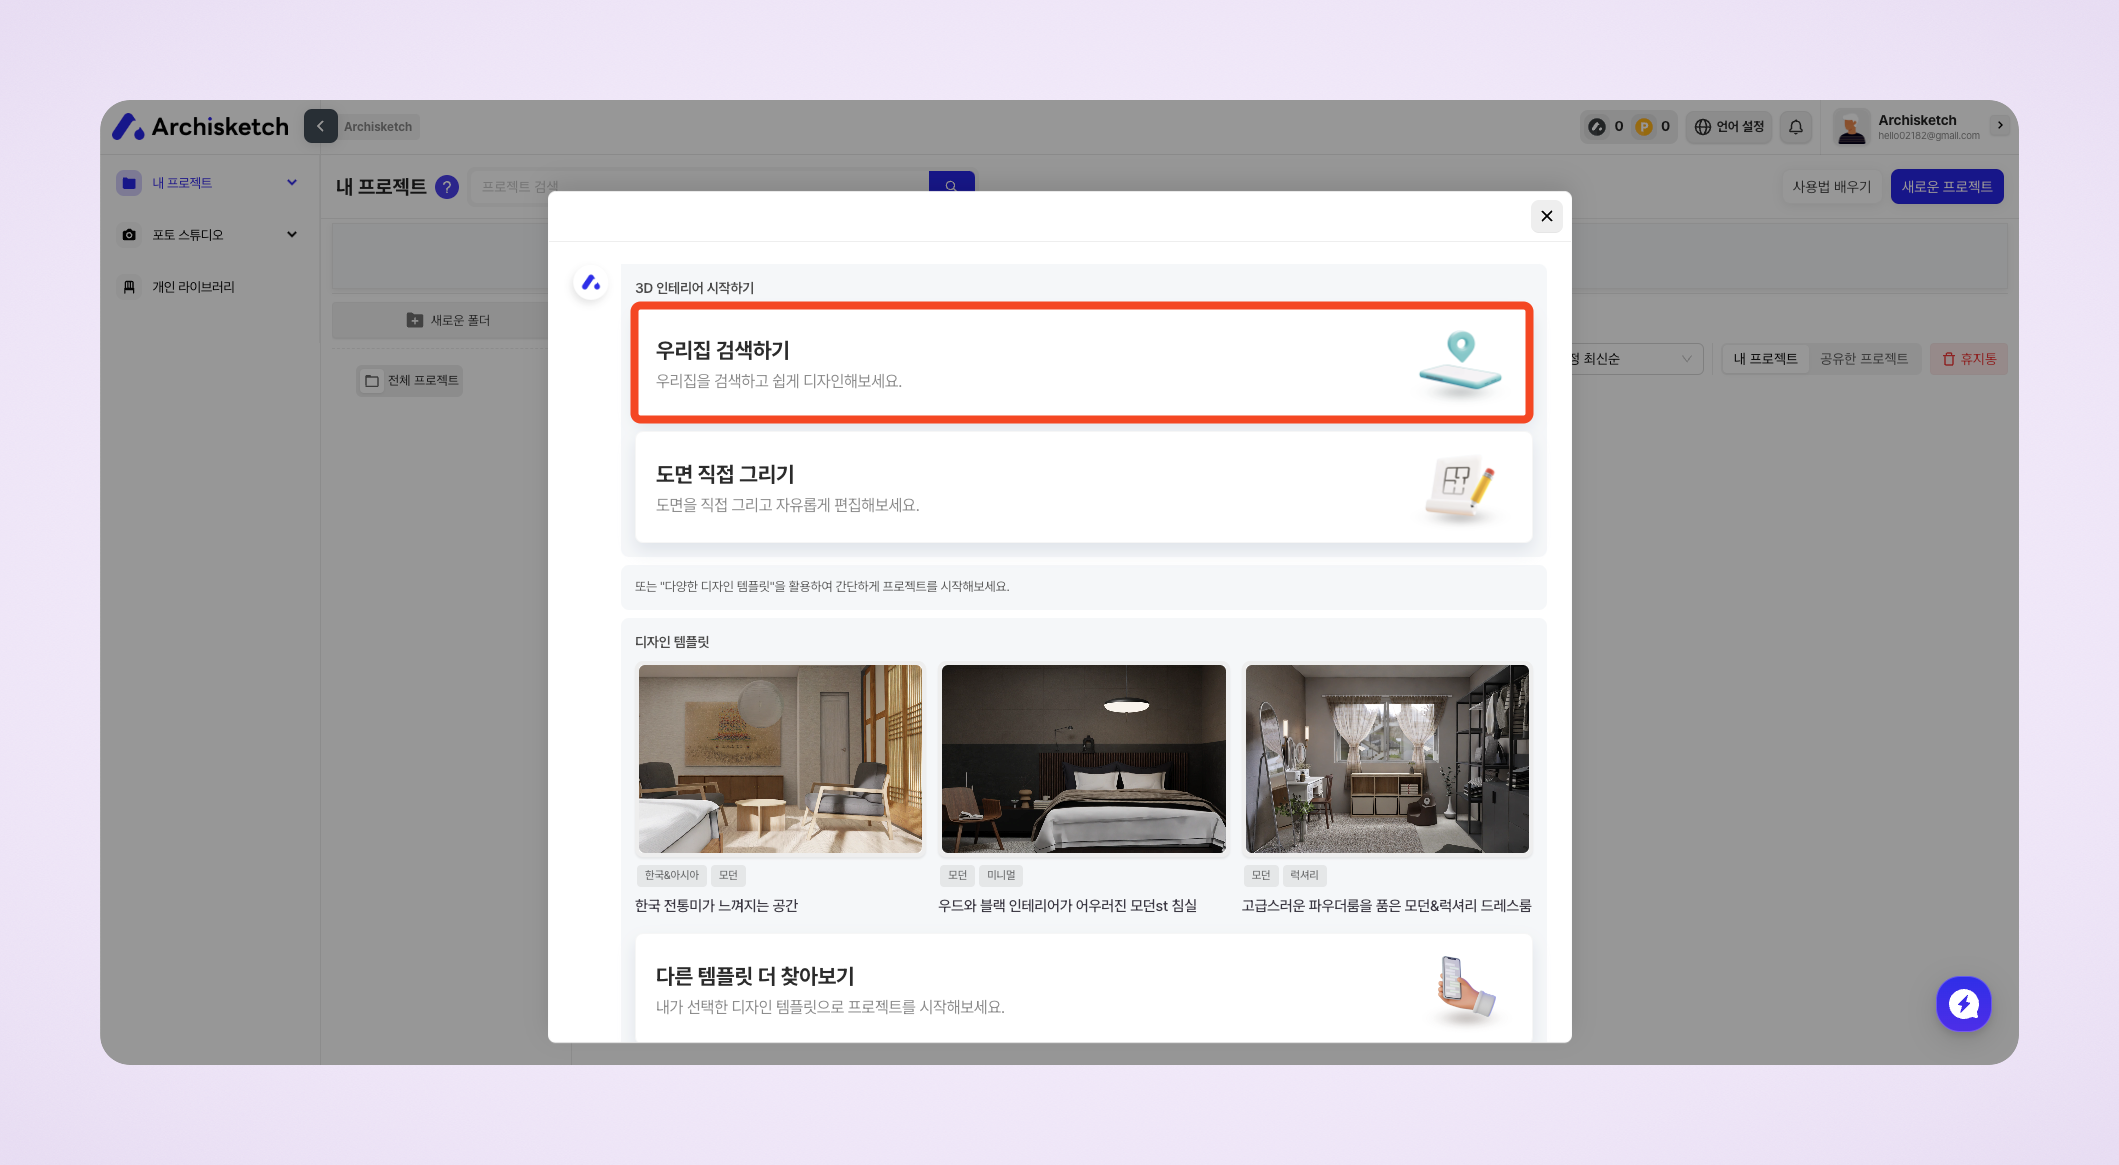Image resolution: width=2119 pixels, height=1165 pixels.
Task: Click the 새로운 프로젝트 button
Action: point(1946,187)
